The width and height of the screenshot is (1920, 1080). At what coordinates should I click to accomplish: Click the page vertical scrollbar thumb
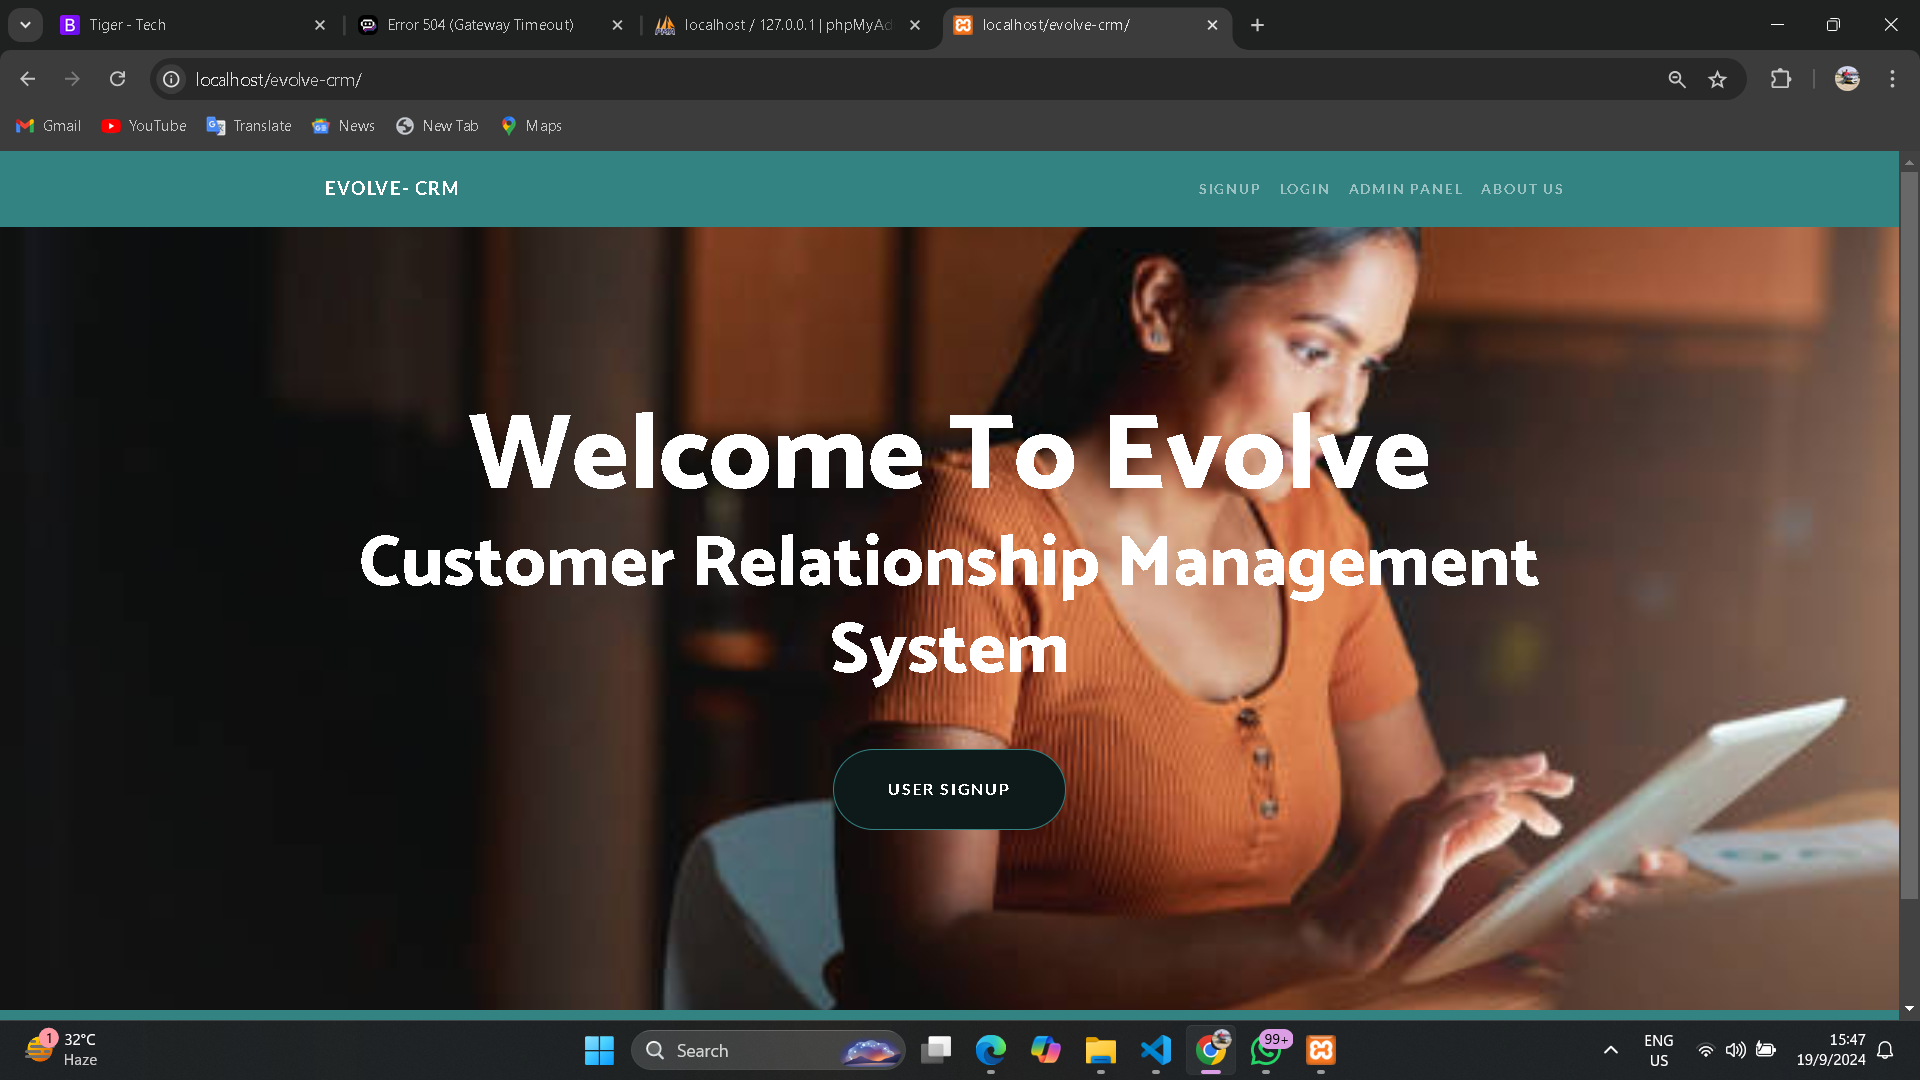(x=1909, y=535)
